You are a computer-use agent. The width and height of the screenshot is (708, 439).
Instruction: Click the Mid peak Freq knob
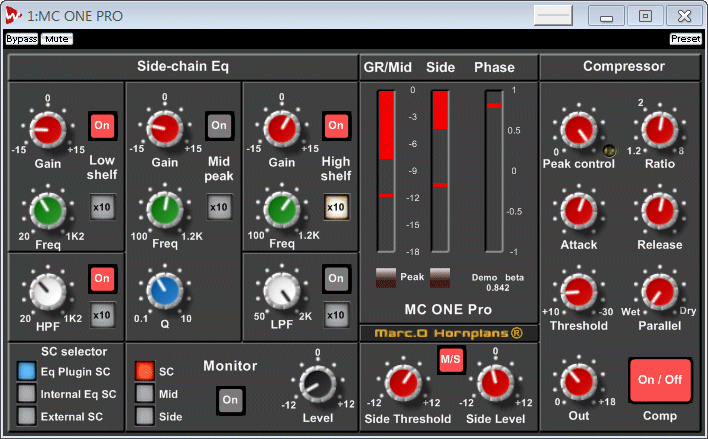click(x=164, y=210)
